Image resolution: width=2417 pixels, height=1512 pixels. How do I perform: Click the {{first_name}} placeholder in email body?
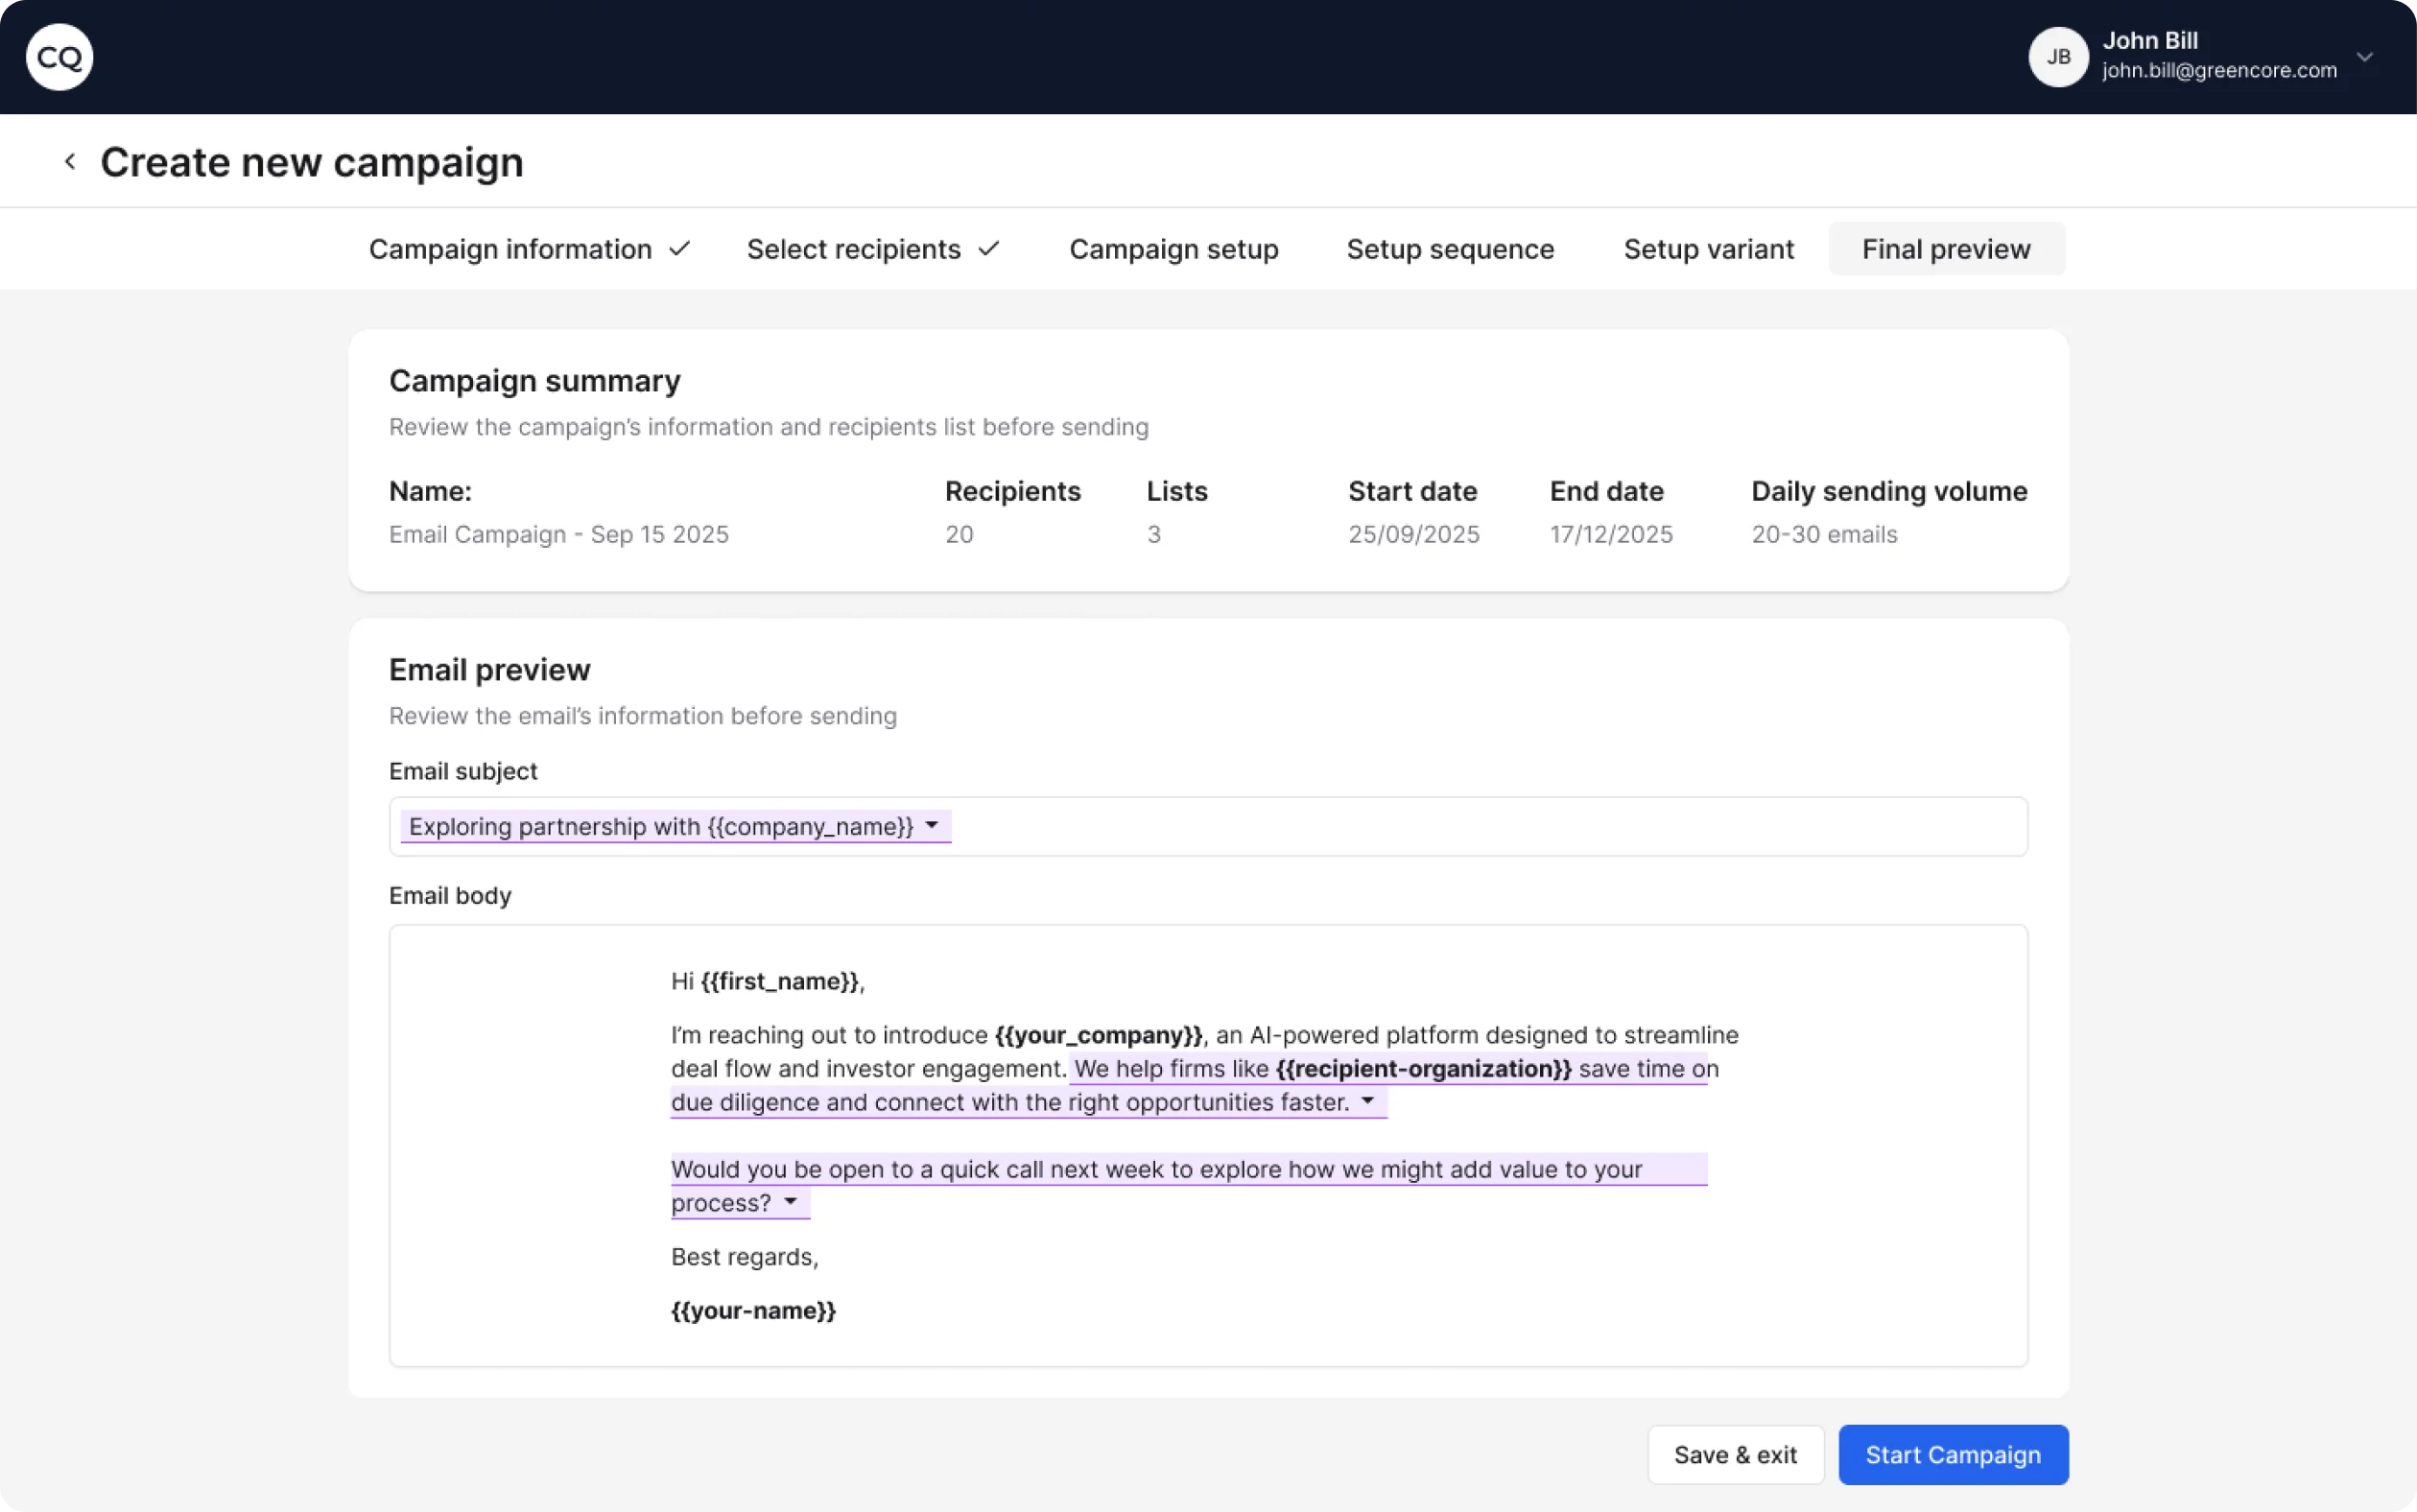click(x=779, y=981)
